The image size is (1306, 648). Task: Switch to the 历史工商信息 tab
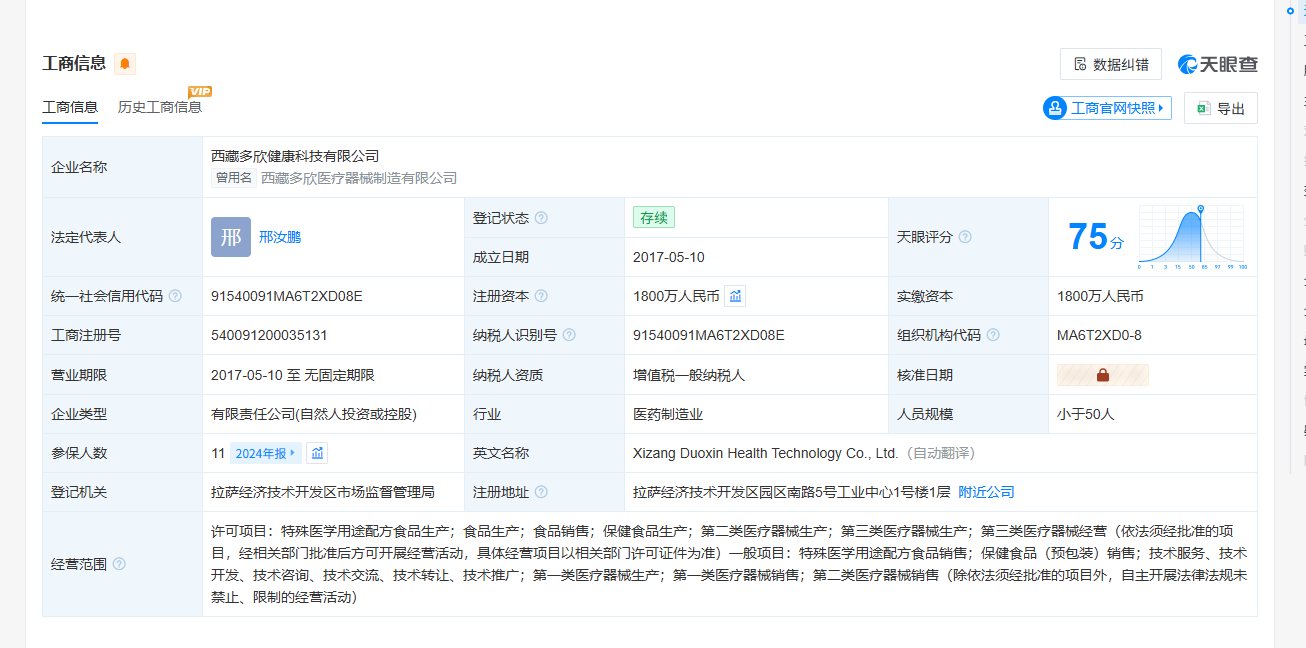[160, 107]
